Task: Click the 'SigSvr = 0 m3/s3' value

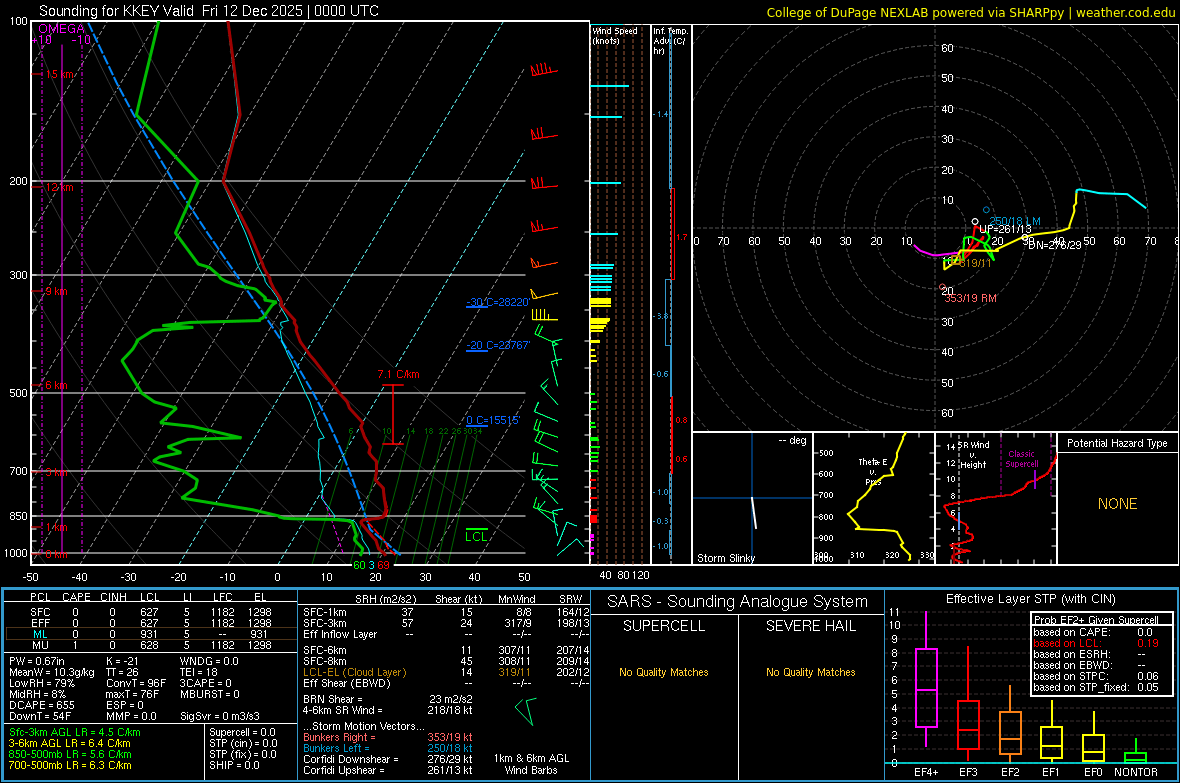Action: (x=220, y=716)
